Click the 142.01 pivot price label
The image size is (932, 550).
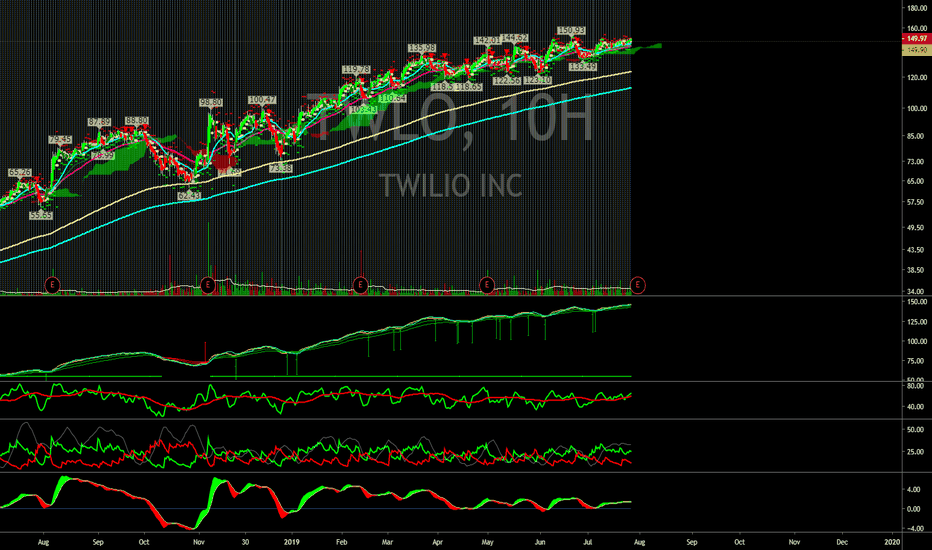(487, 40)
